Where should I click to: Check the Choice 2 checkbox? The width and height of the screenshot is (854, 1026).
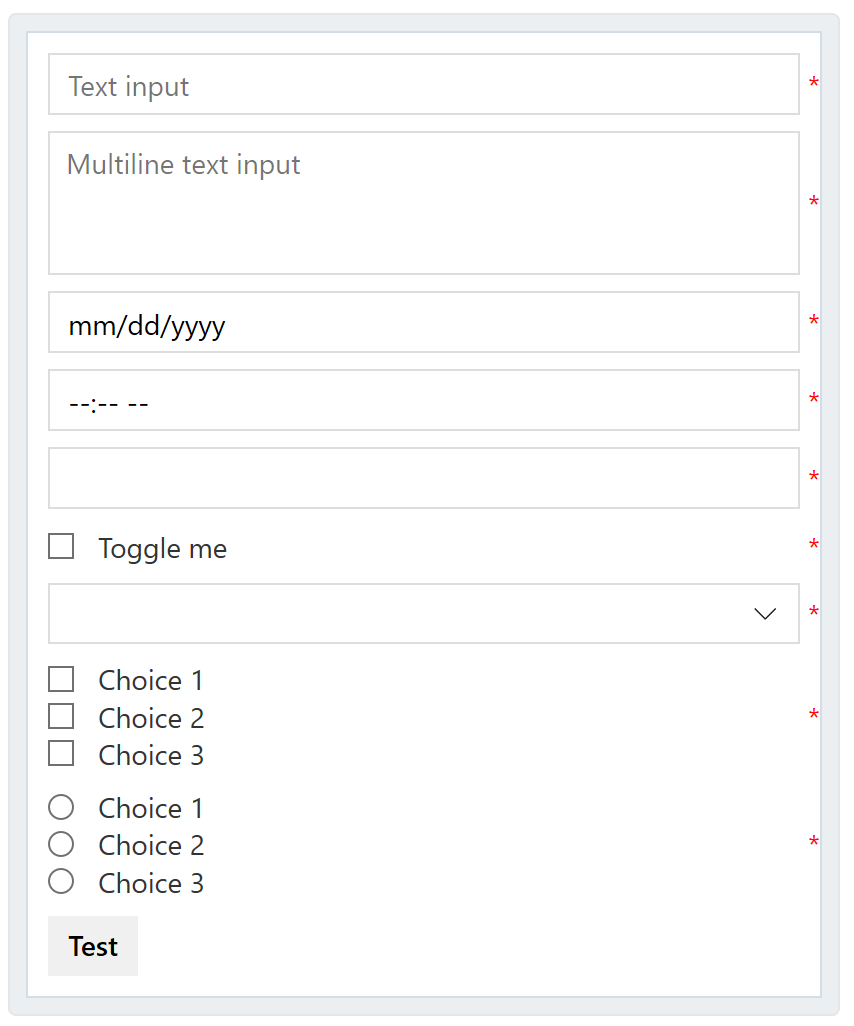[x=61, y=716]
